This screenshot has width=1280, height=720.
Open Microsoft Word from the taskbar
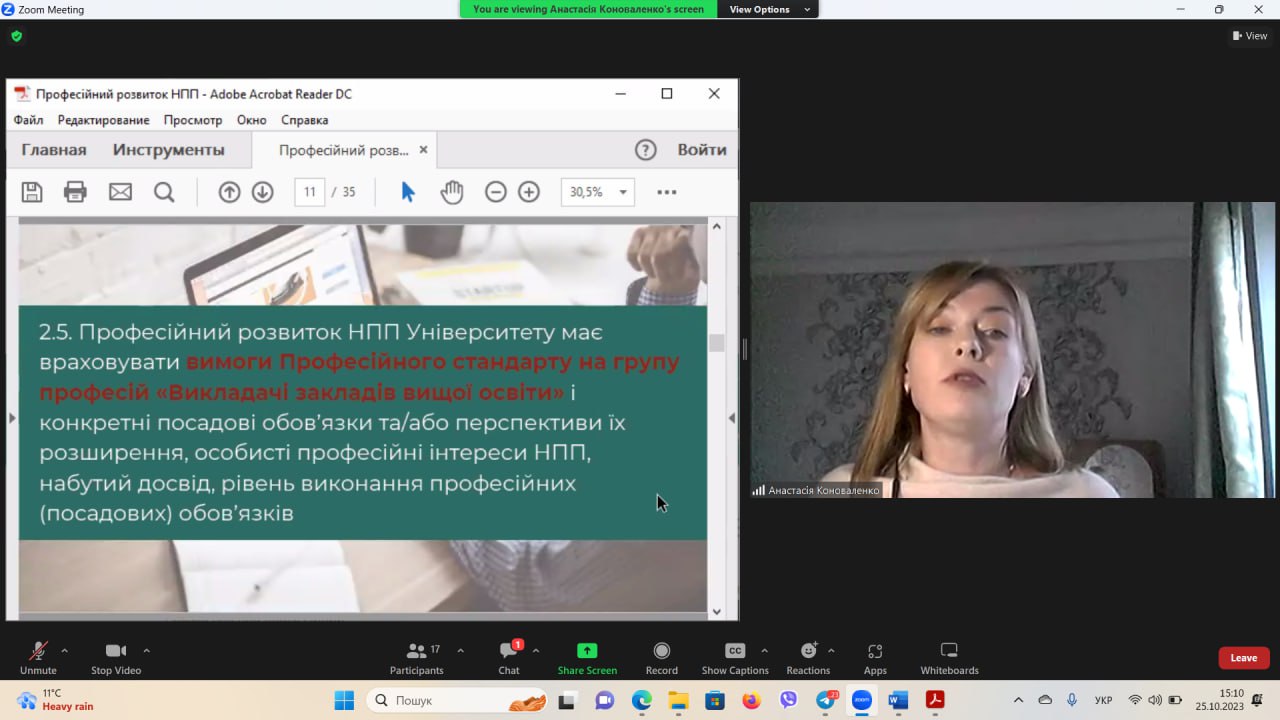pyautogui.click(x=898, y=700)
